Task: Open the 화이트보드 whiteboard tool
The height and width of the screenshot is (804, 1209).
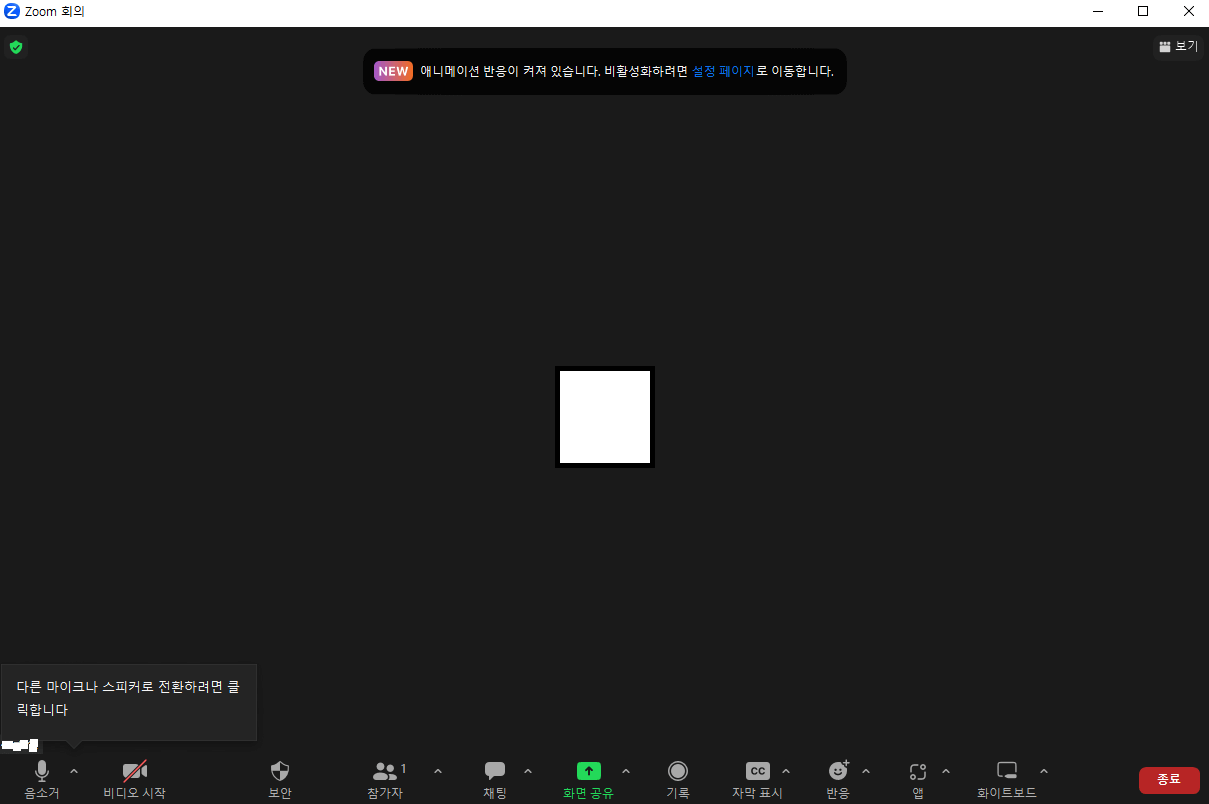Action: pyautogui.click(x=1005, y=778)
